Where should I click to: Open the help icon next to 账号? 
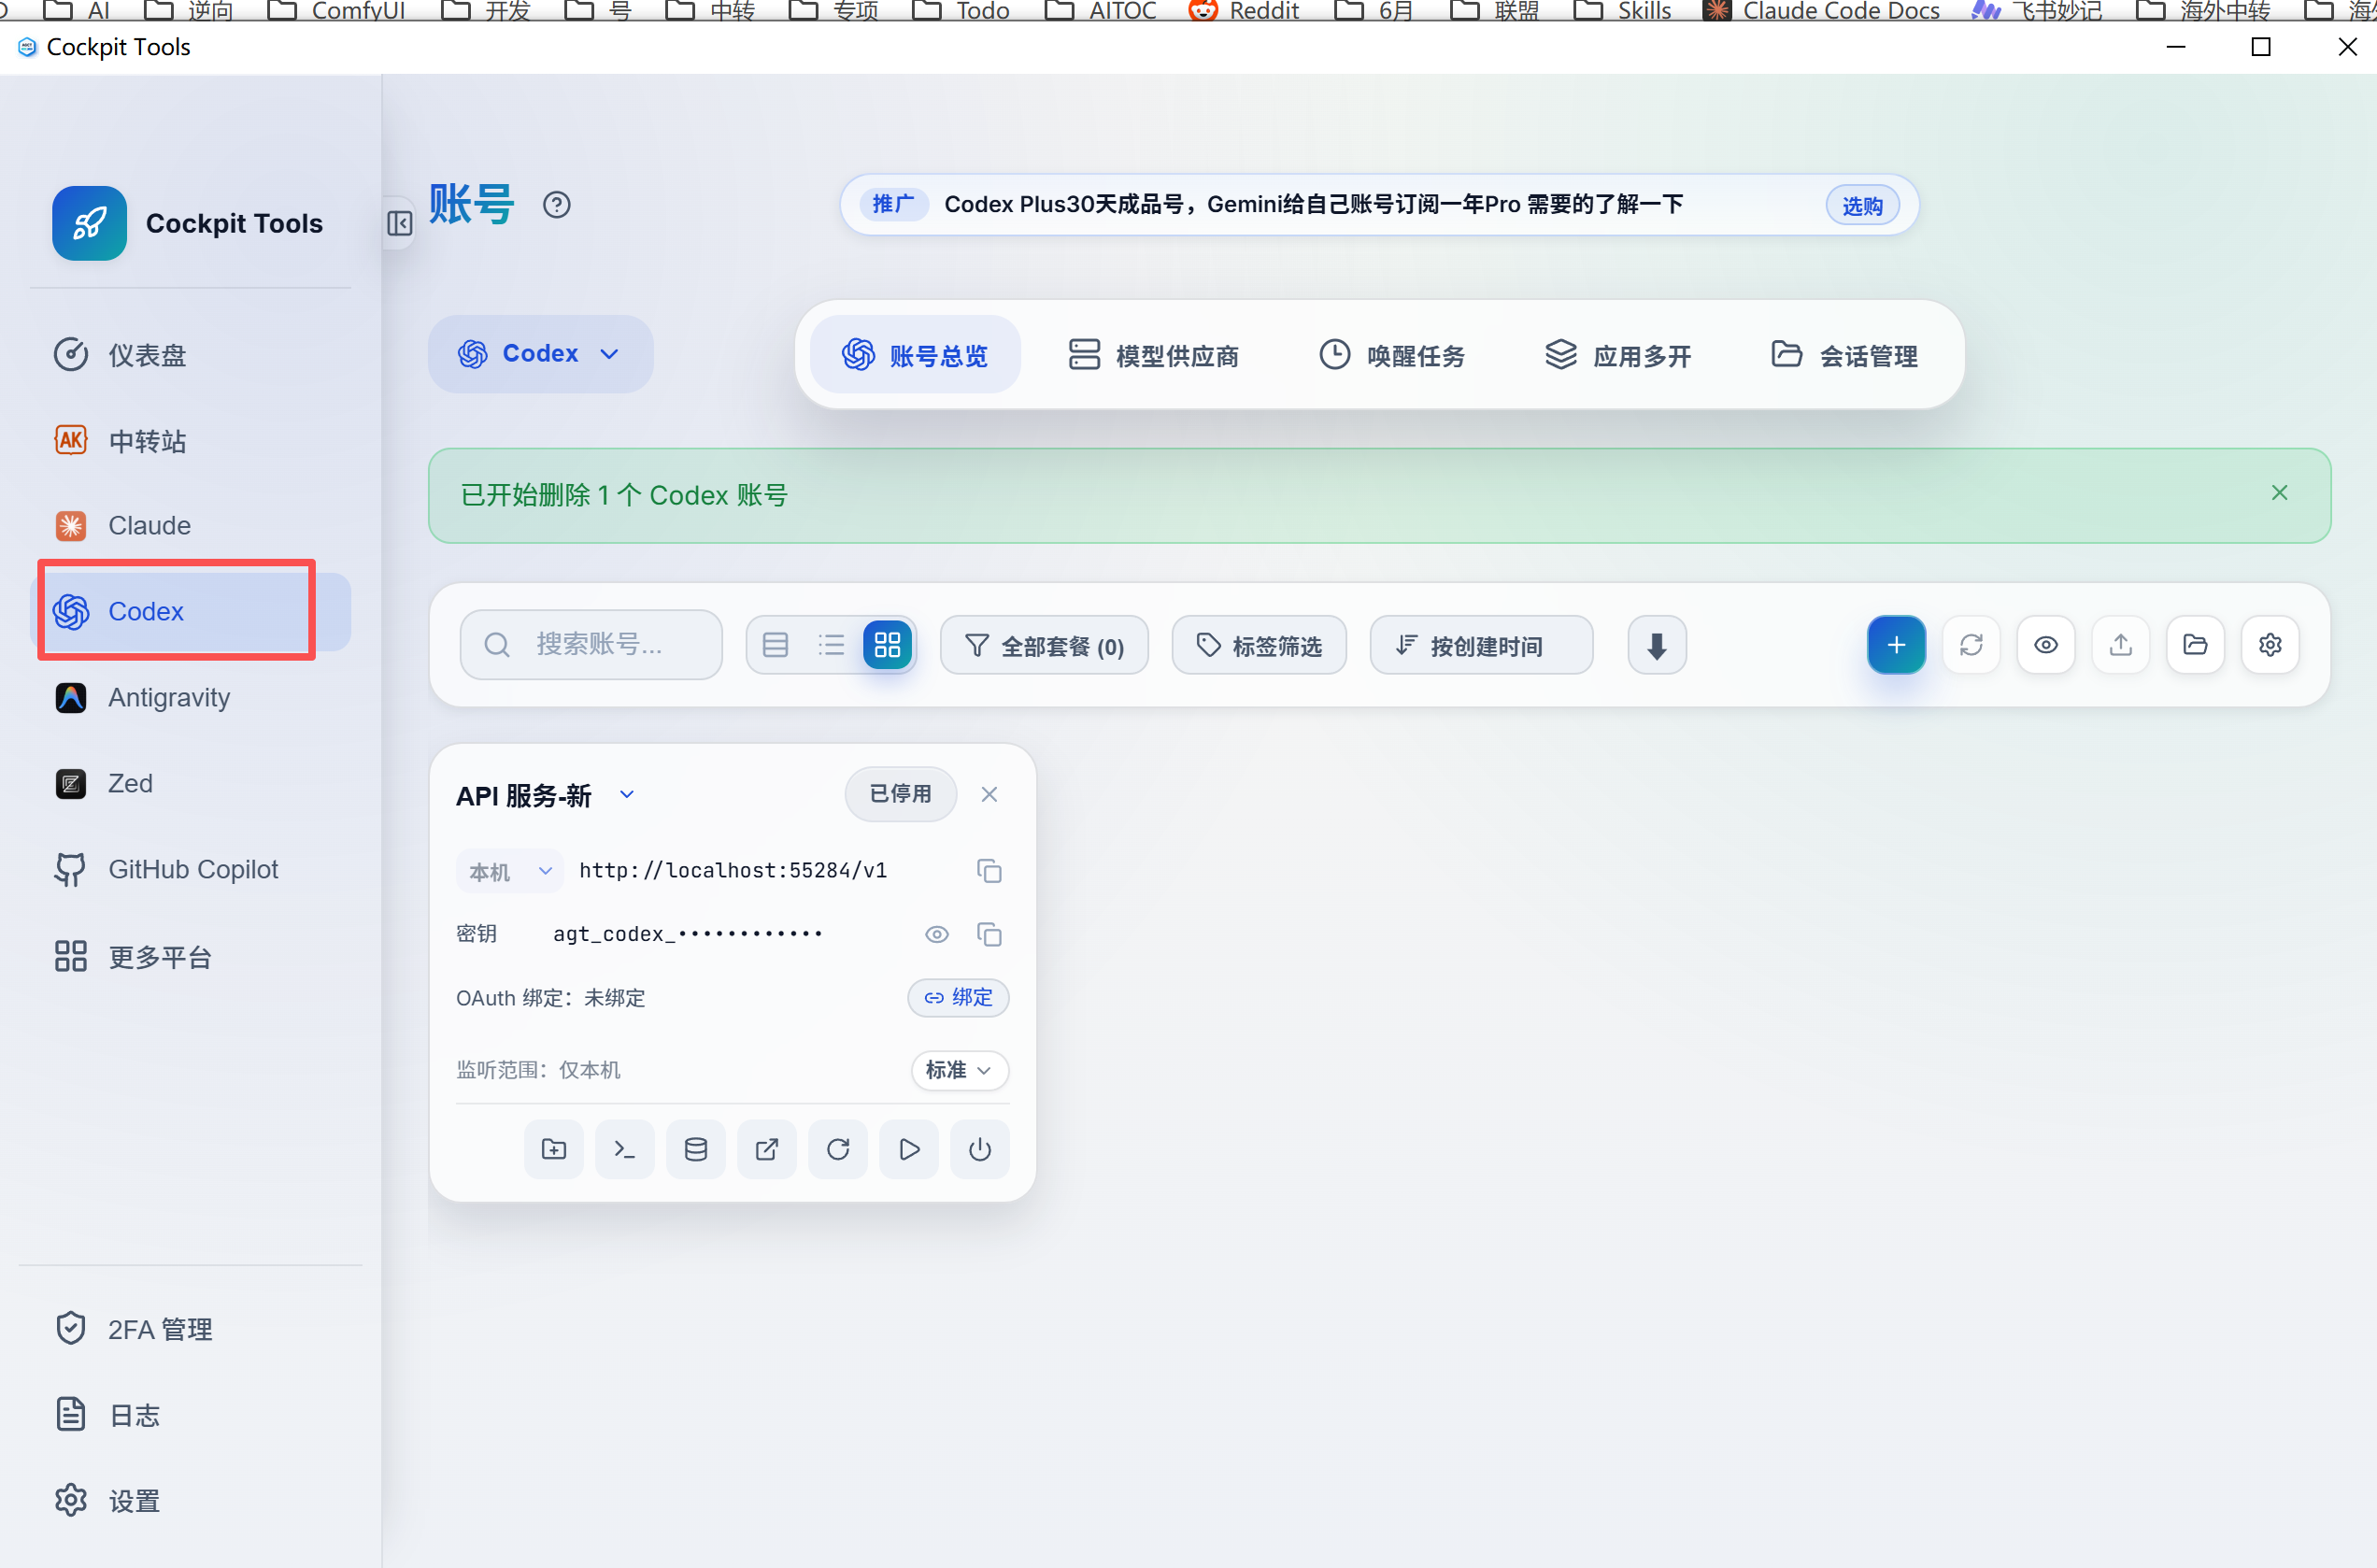(557, 205)
